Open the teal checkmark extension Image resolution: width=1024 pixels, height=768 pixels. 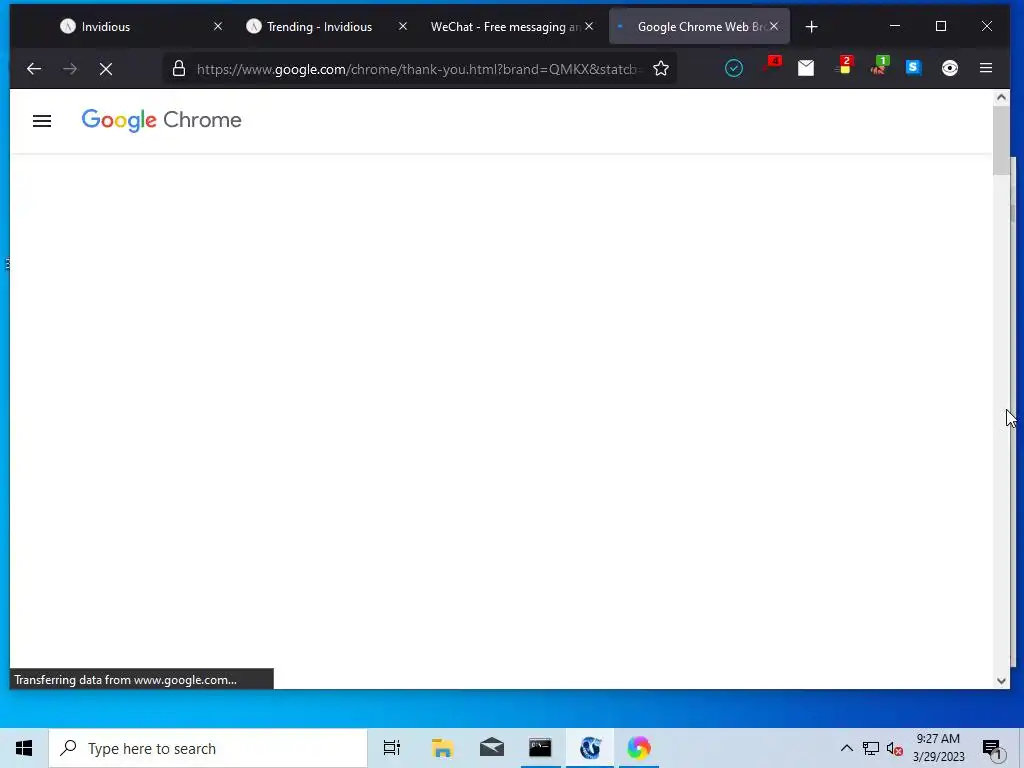coord(734,68)
